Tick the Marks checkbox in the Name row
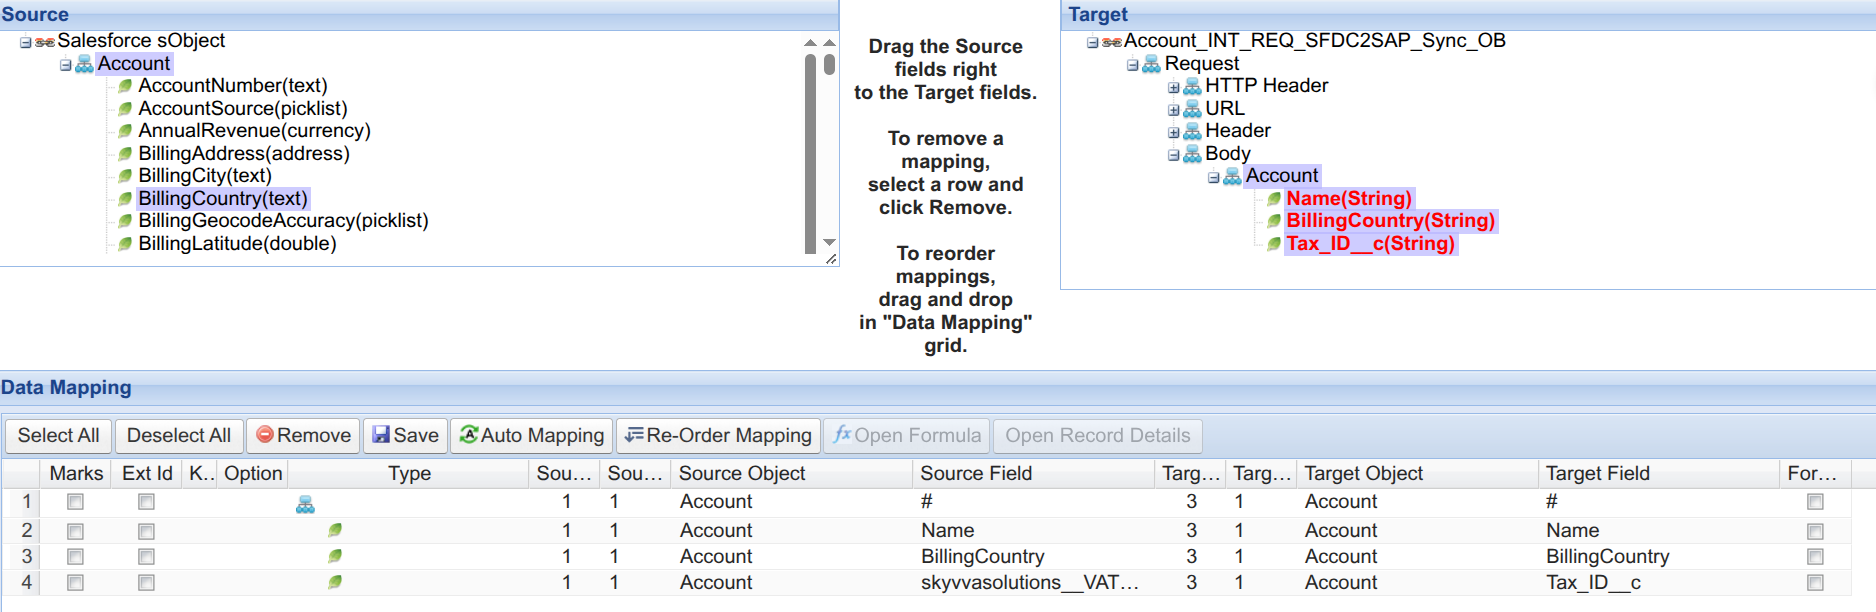Viewport: 1876px width, 612px height. 75,531
